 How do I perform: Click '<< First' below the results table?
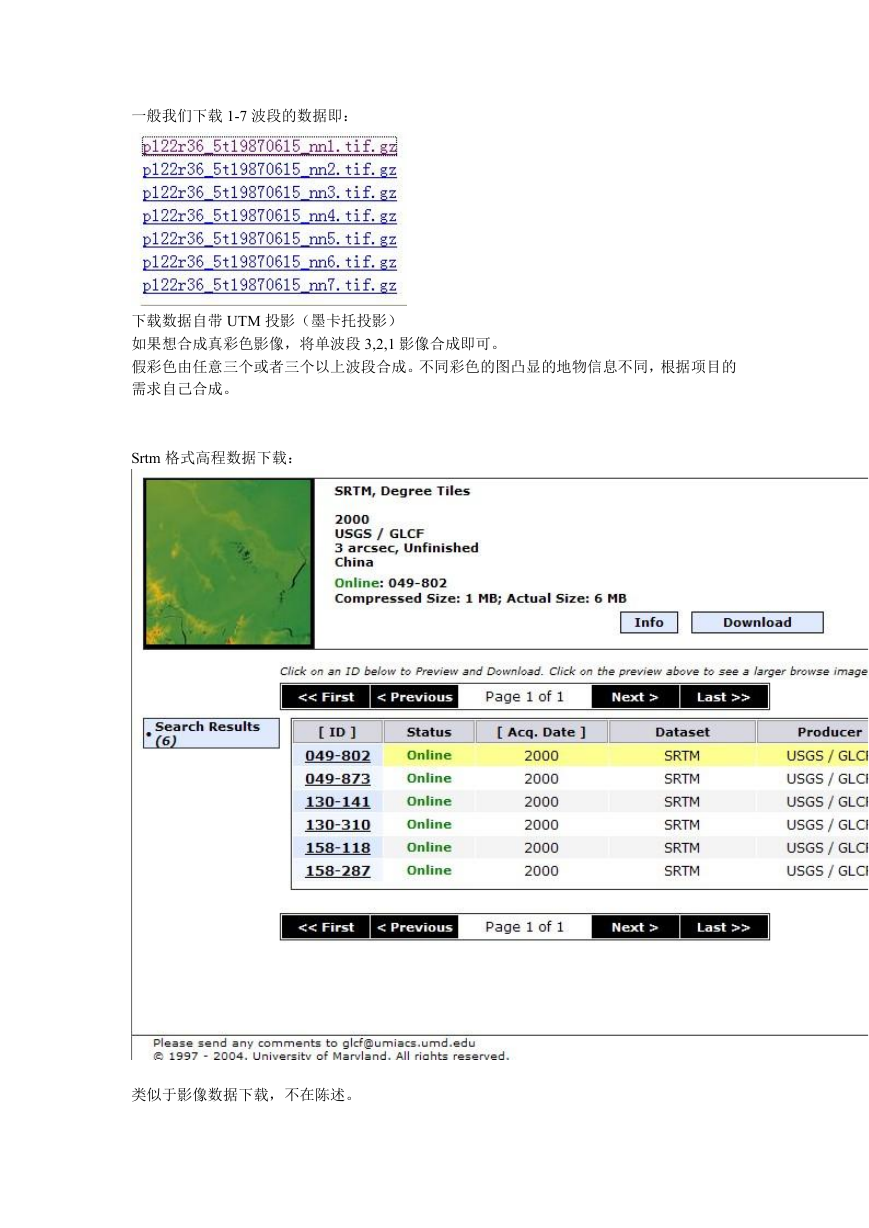325,927
